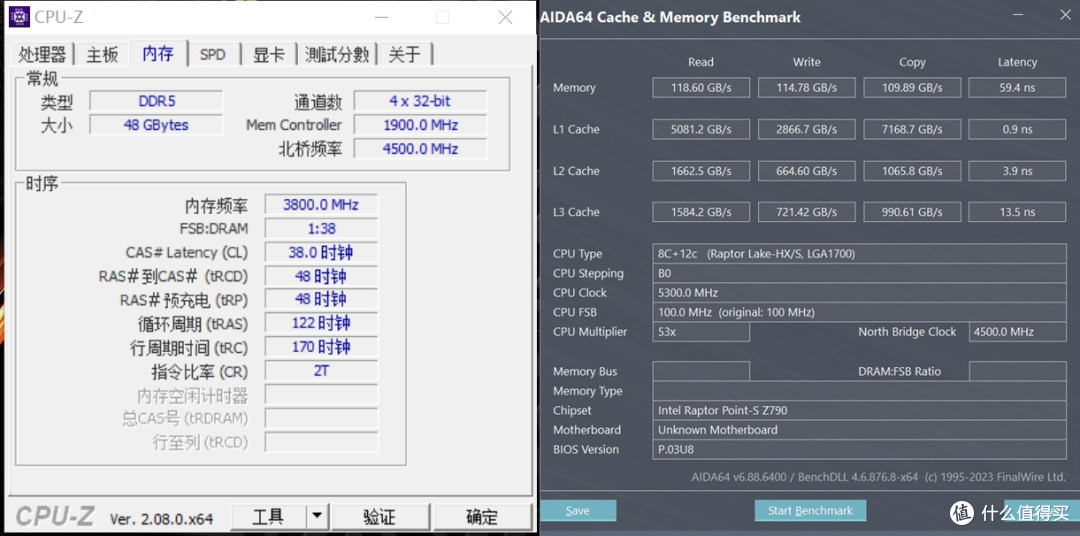1080x536 pixels.
Task: Click the 北桥频率 4500.0 MHz value in CPU-Z
Action: (x=420, y=149)
